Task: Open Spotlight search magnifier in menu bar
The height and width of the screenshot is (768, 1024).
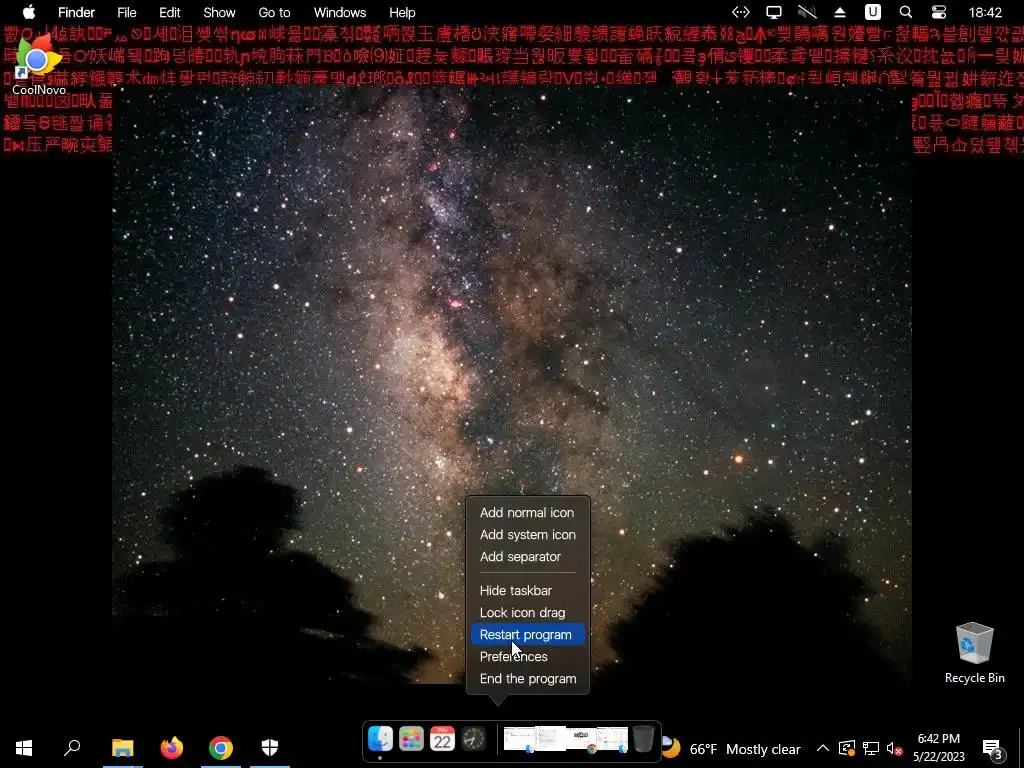Action: click(x=906, y=12)
